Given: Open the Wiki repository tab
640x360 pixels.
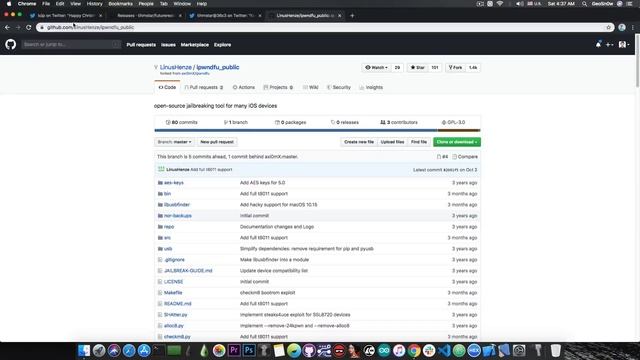Looking at the screenshot, I should click(311, 87).
